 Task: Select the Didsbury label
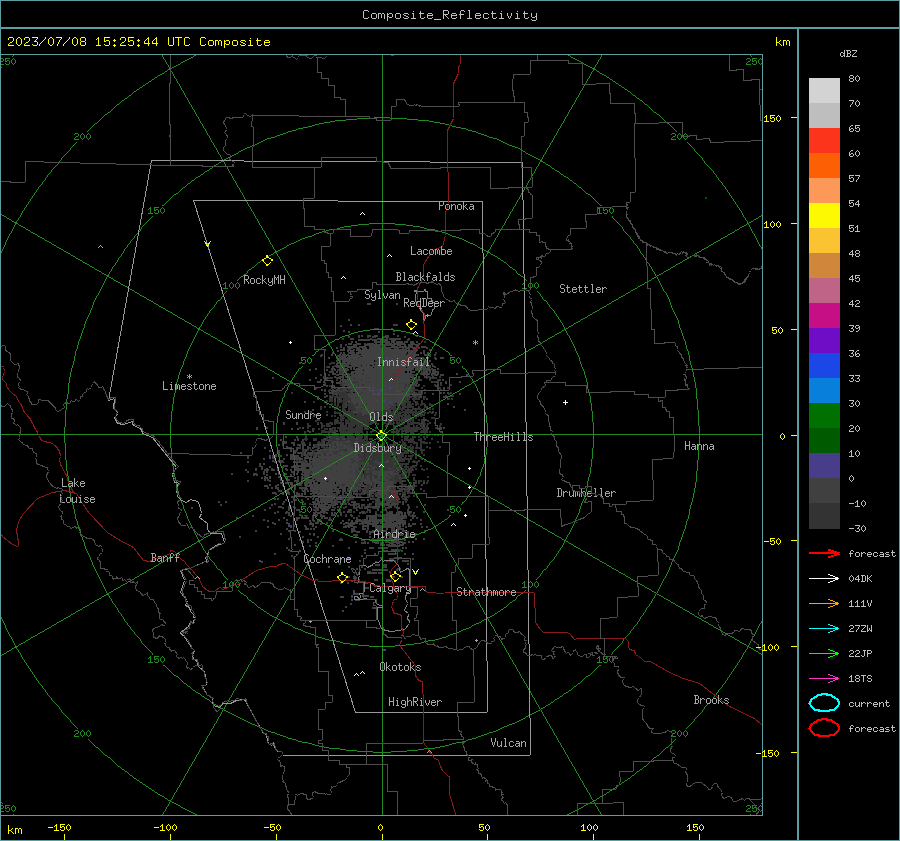[x=377, y=448]
